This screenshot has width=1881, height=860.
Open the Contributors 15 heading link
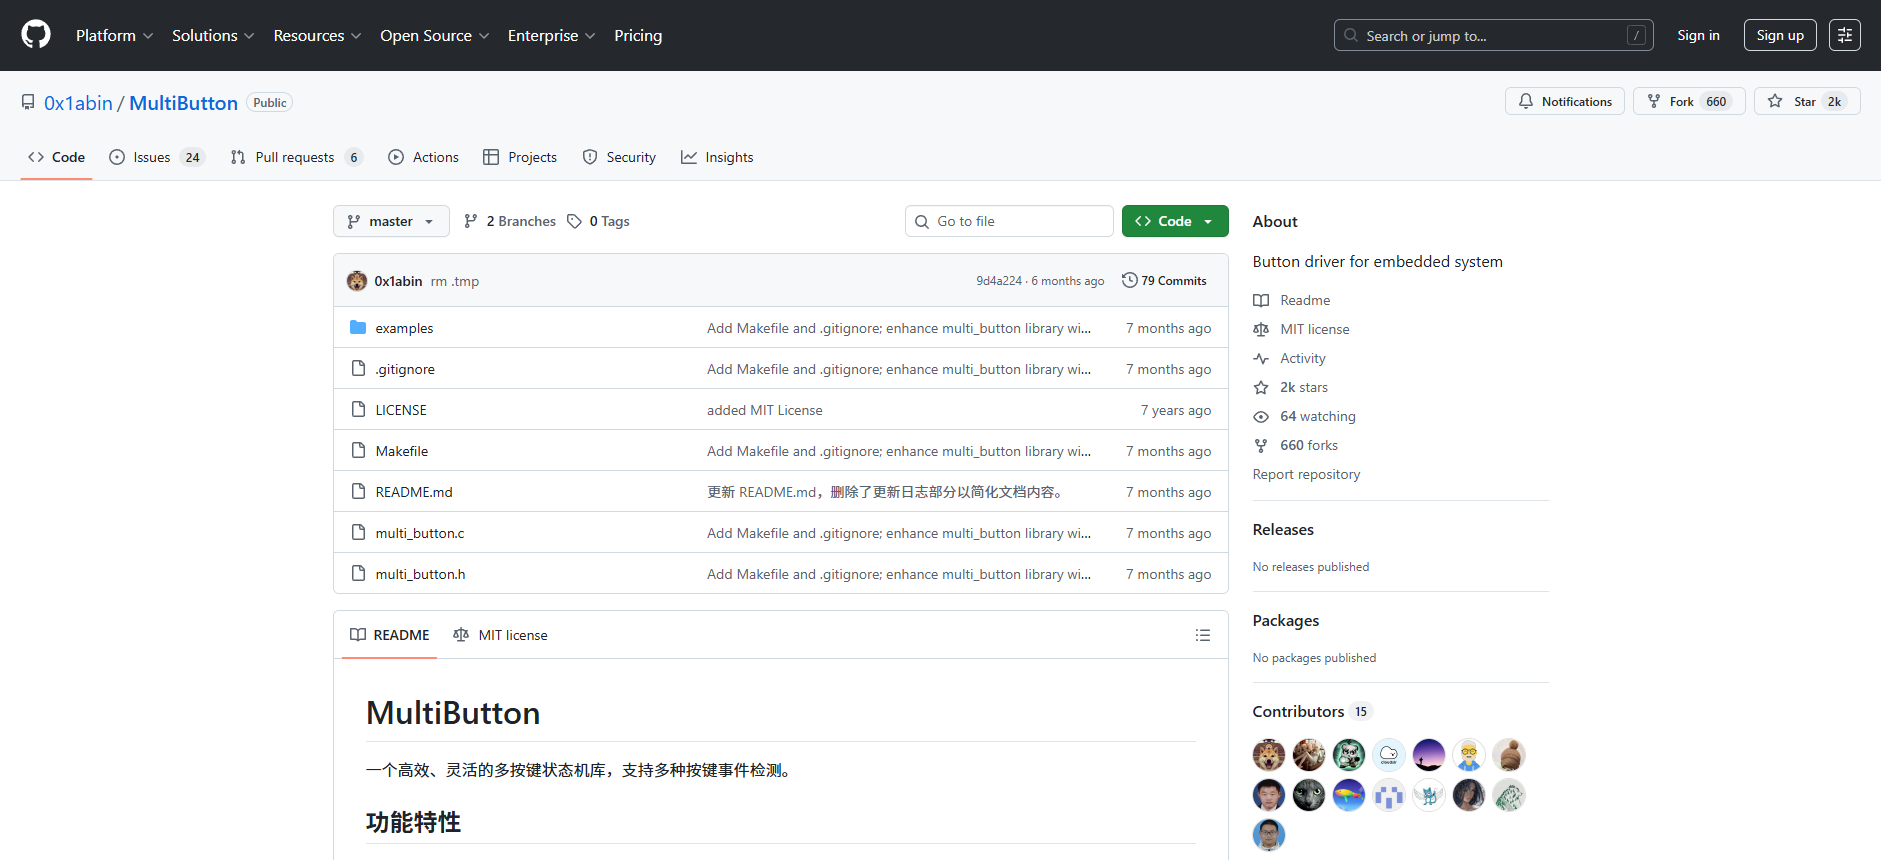point(1312,711)
